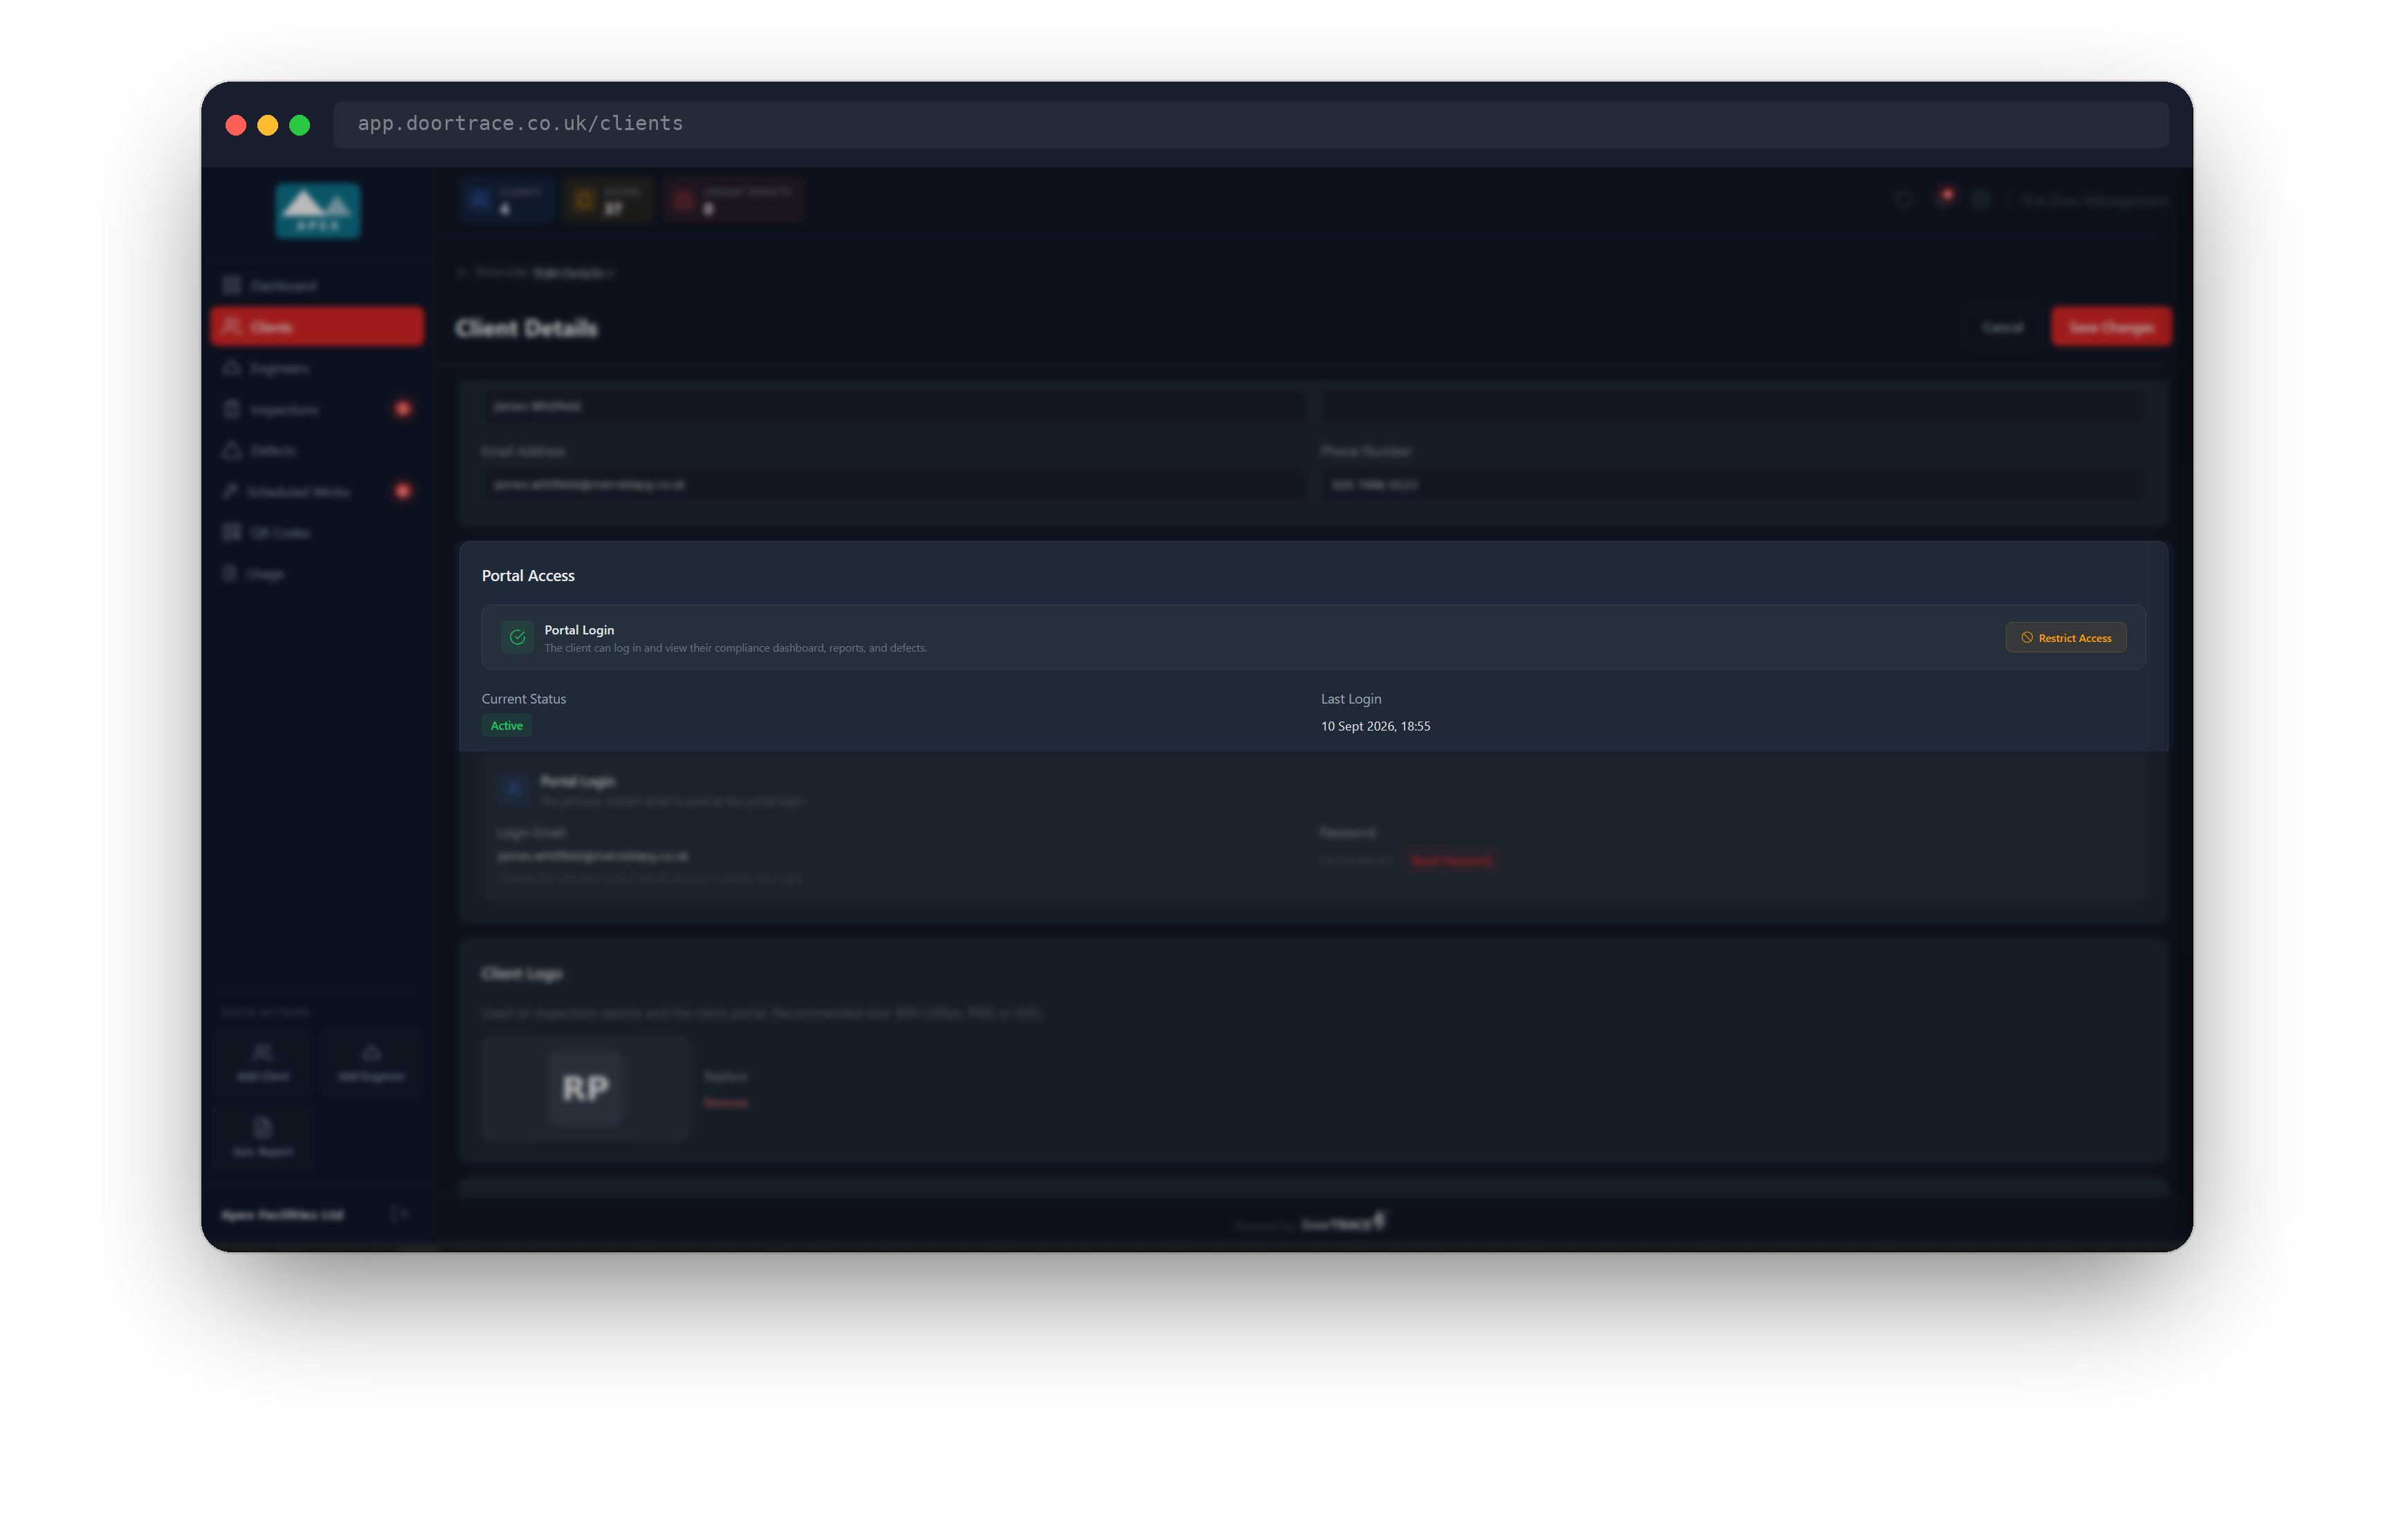The height and width of the screenshot is (1540, 2394).
Task: Open Scheduled Works in the sidebar
Action: [x=317, y=491]
